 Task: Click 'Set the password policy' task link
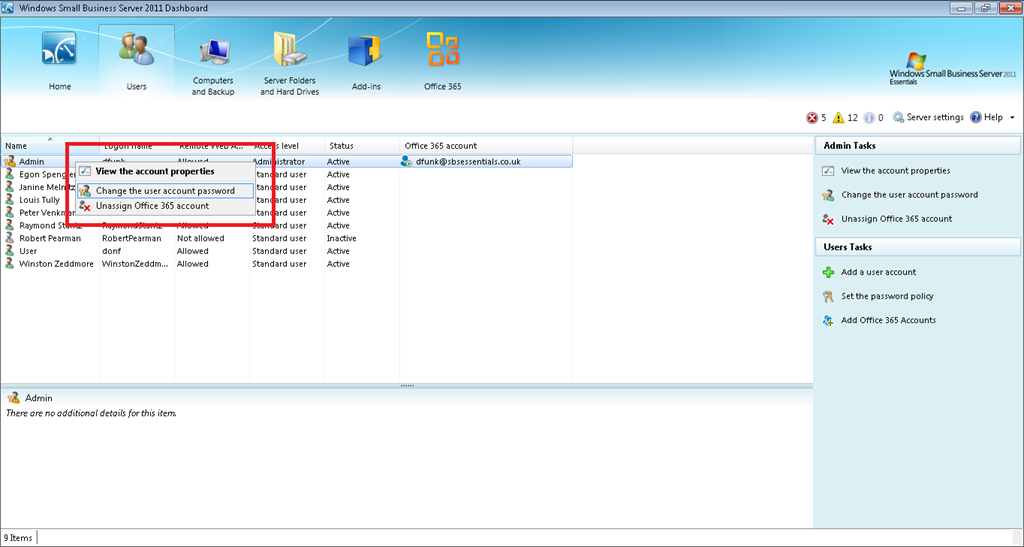tap(887, 296)
